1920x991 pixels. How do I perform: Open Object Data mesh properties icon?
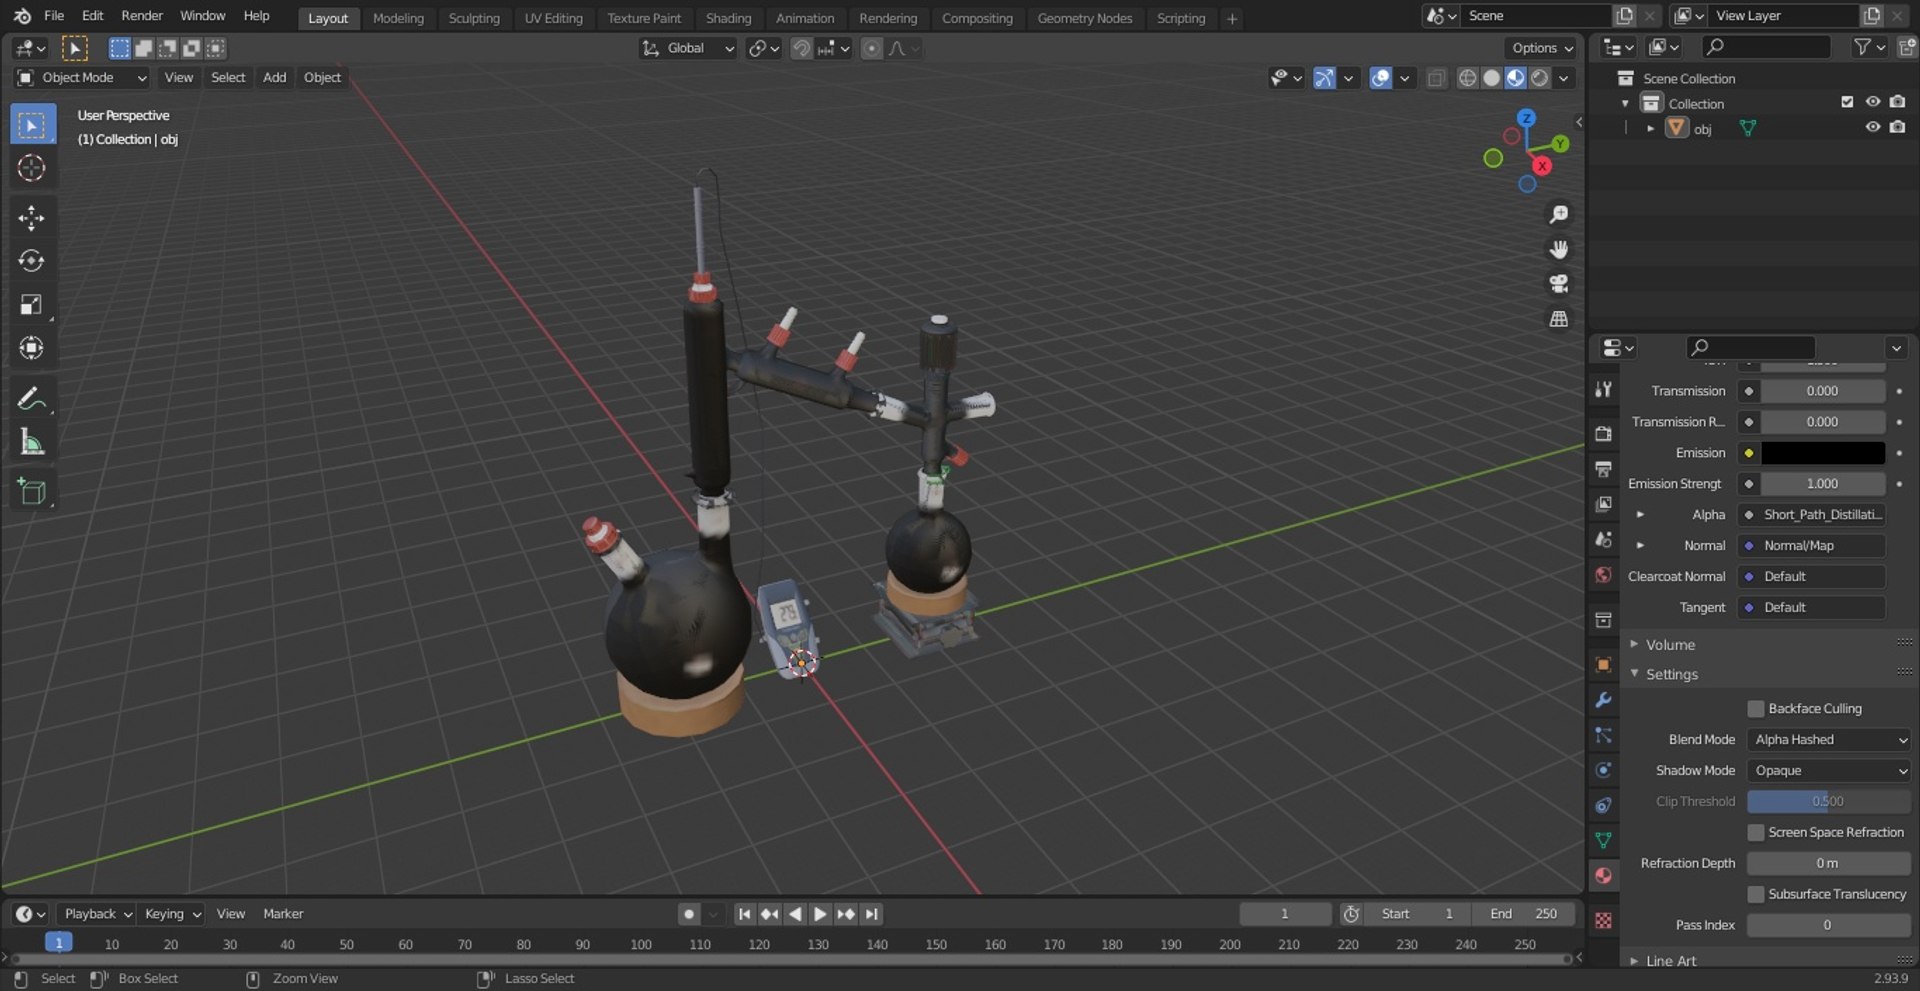click(x=1603, y=840)
